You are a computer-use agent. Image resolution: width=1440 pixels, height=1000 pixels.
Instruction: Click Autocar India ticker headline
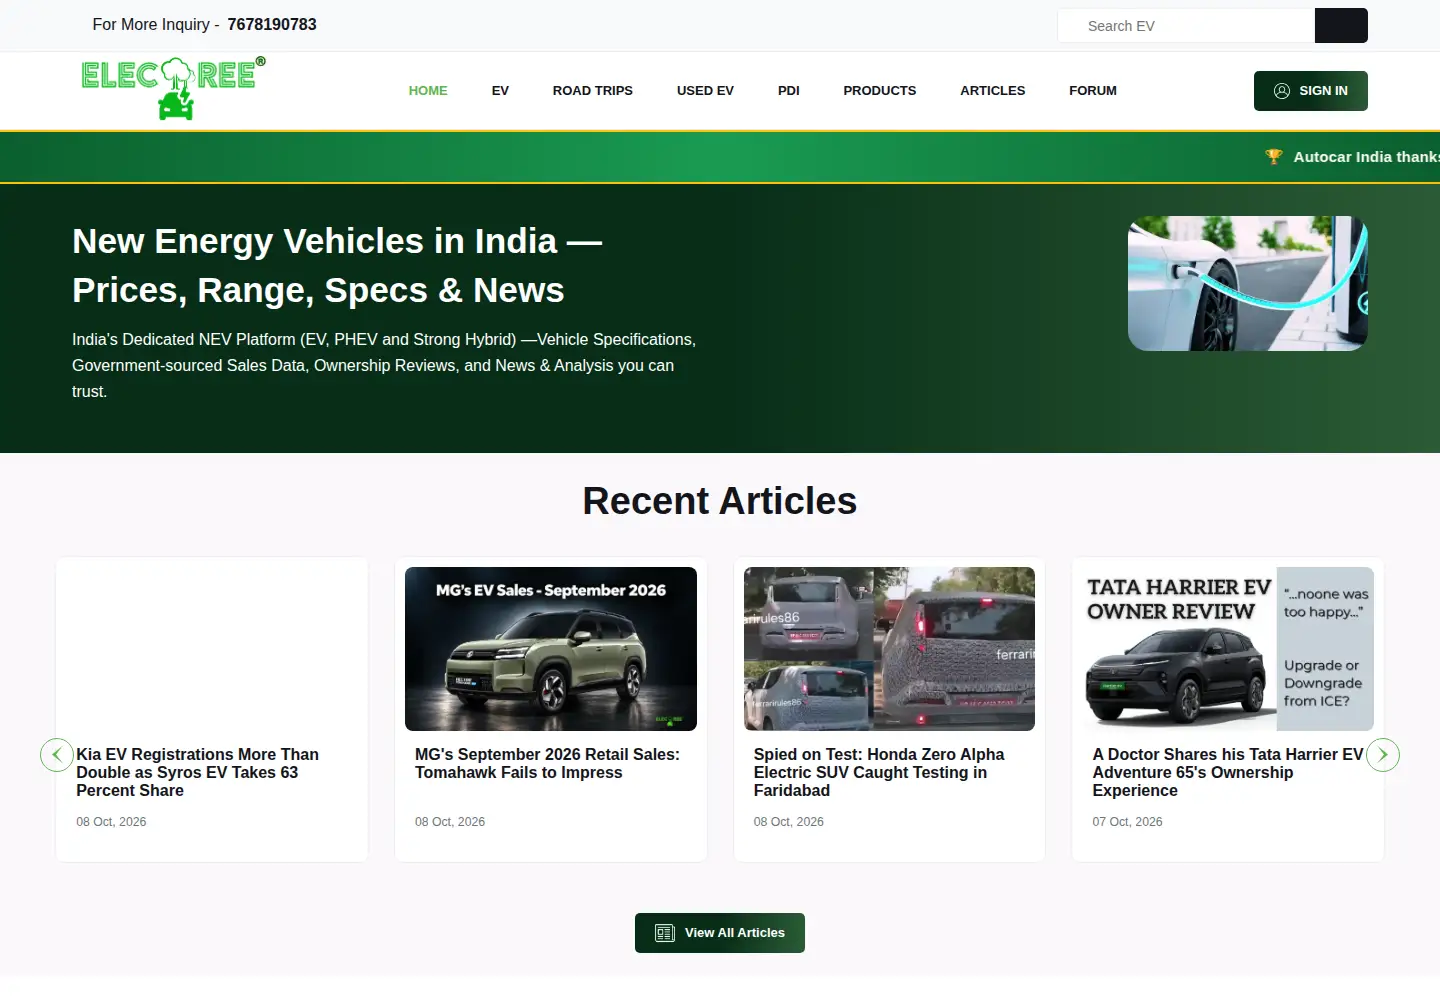tap(1366, 157)
